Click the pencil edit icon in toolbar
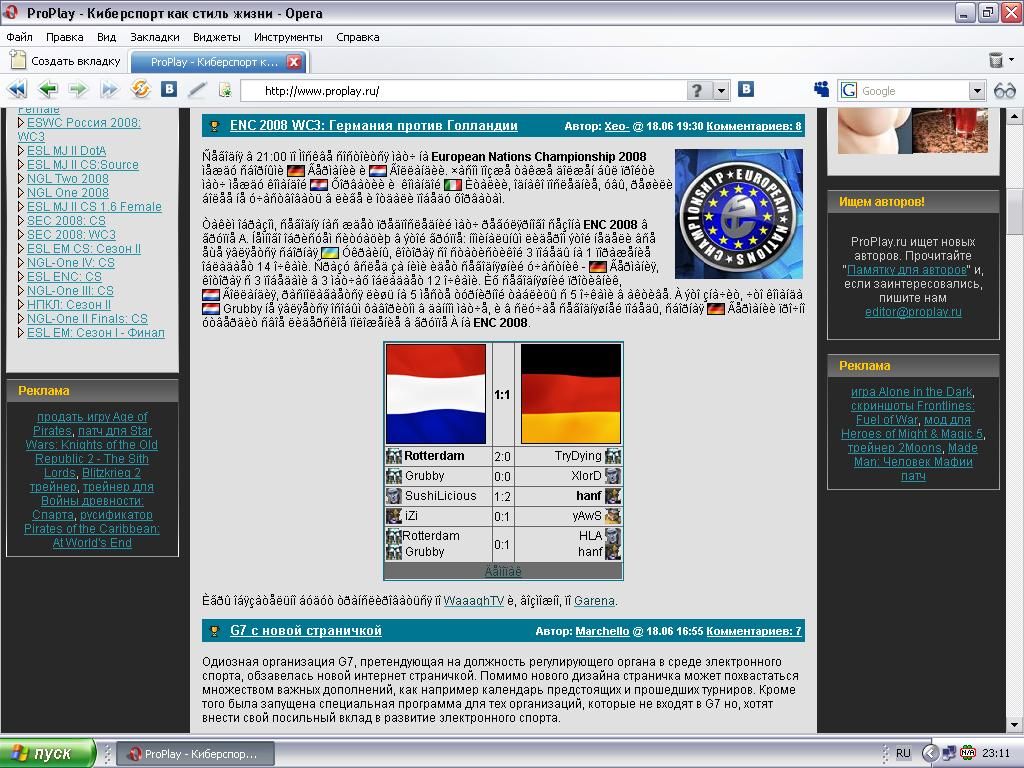 [x=197, y=90]
